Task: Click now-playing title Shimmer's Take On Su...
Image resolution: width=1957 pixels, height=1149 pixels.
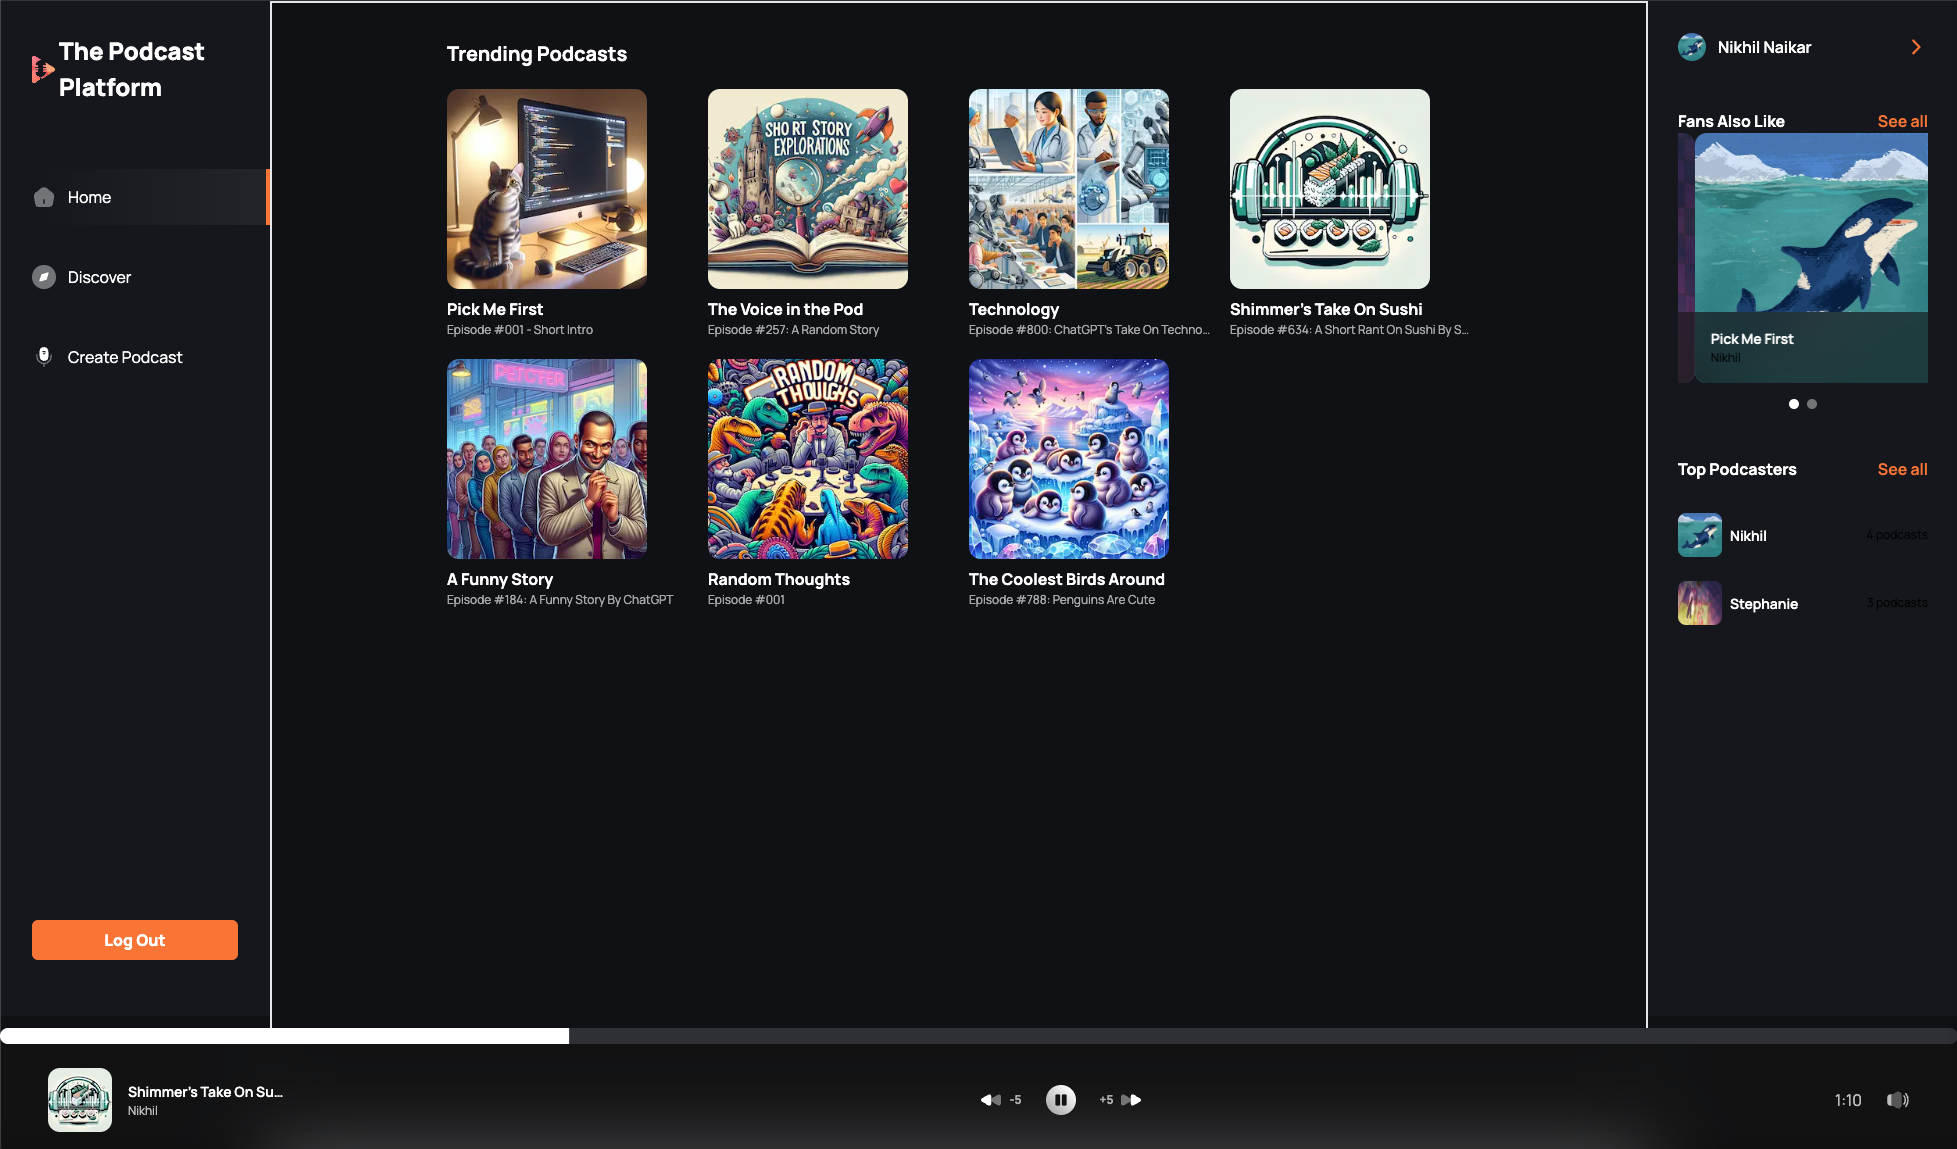Action: click(205, 1092)
